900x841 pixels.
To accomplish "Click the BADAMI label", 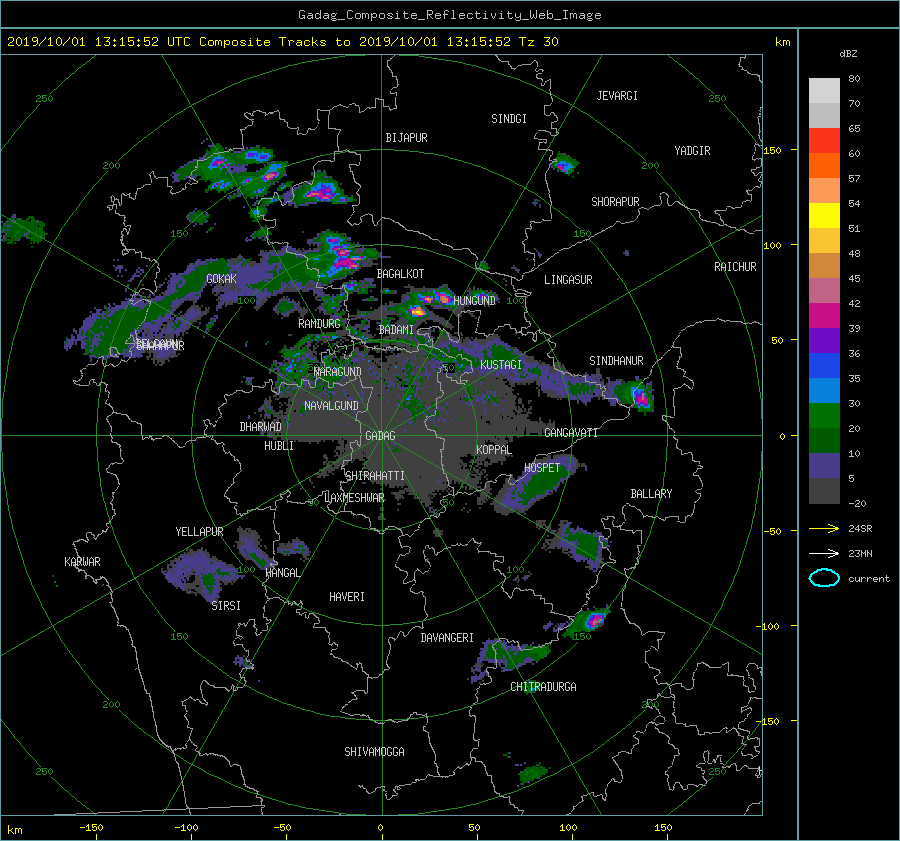I will pos(396,330).
